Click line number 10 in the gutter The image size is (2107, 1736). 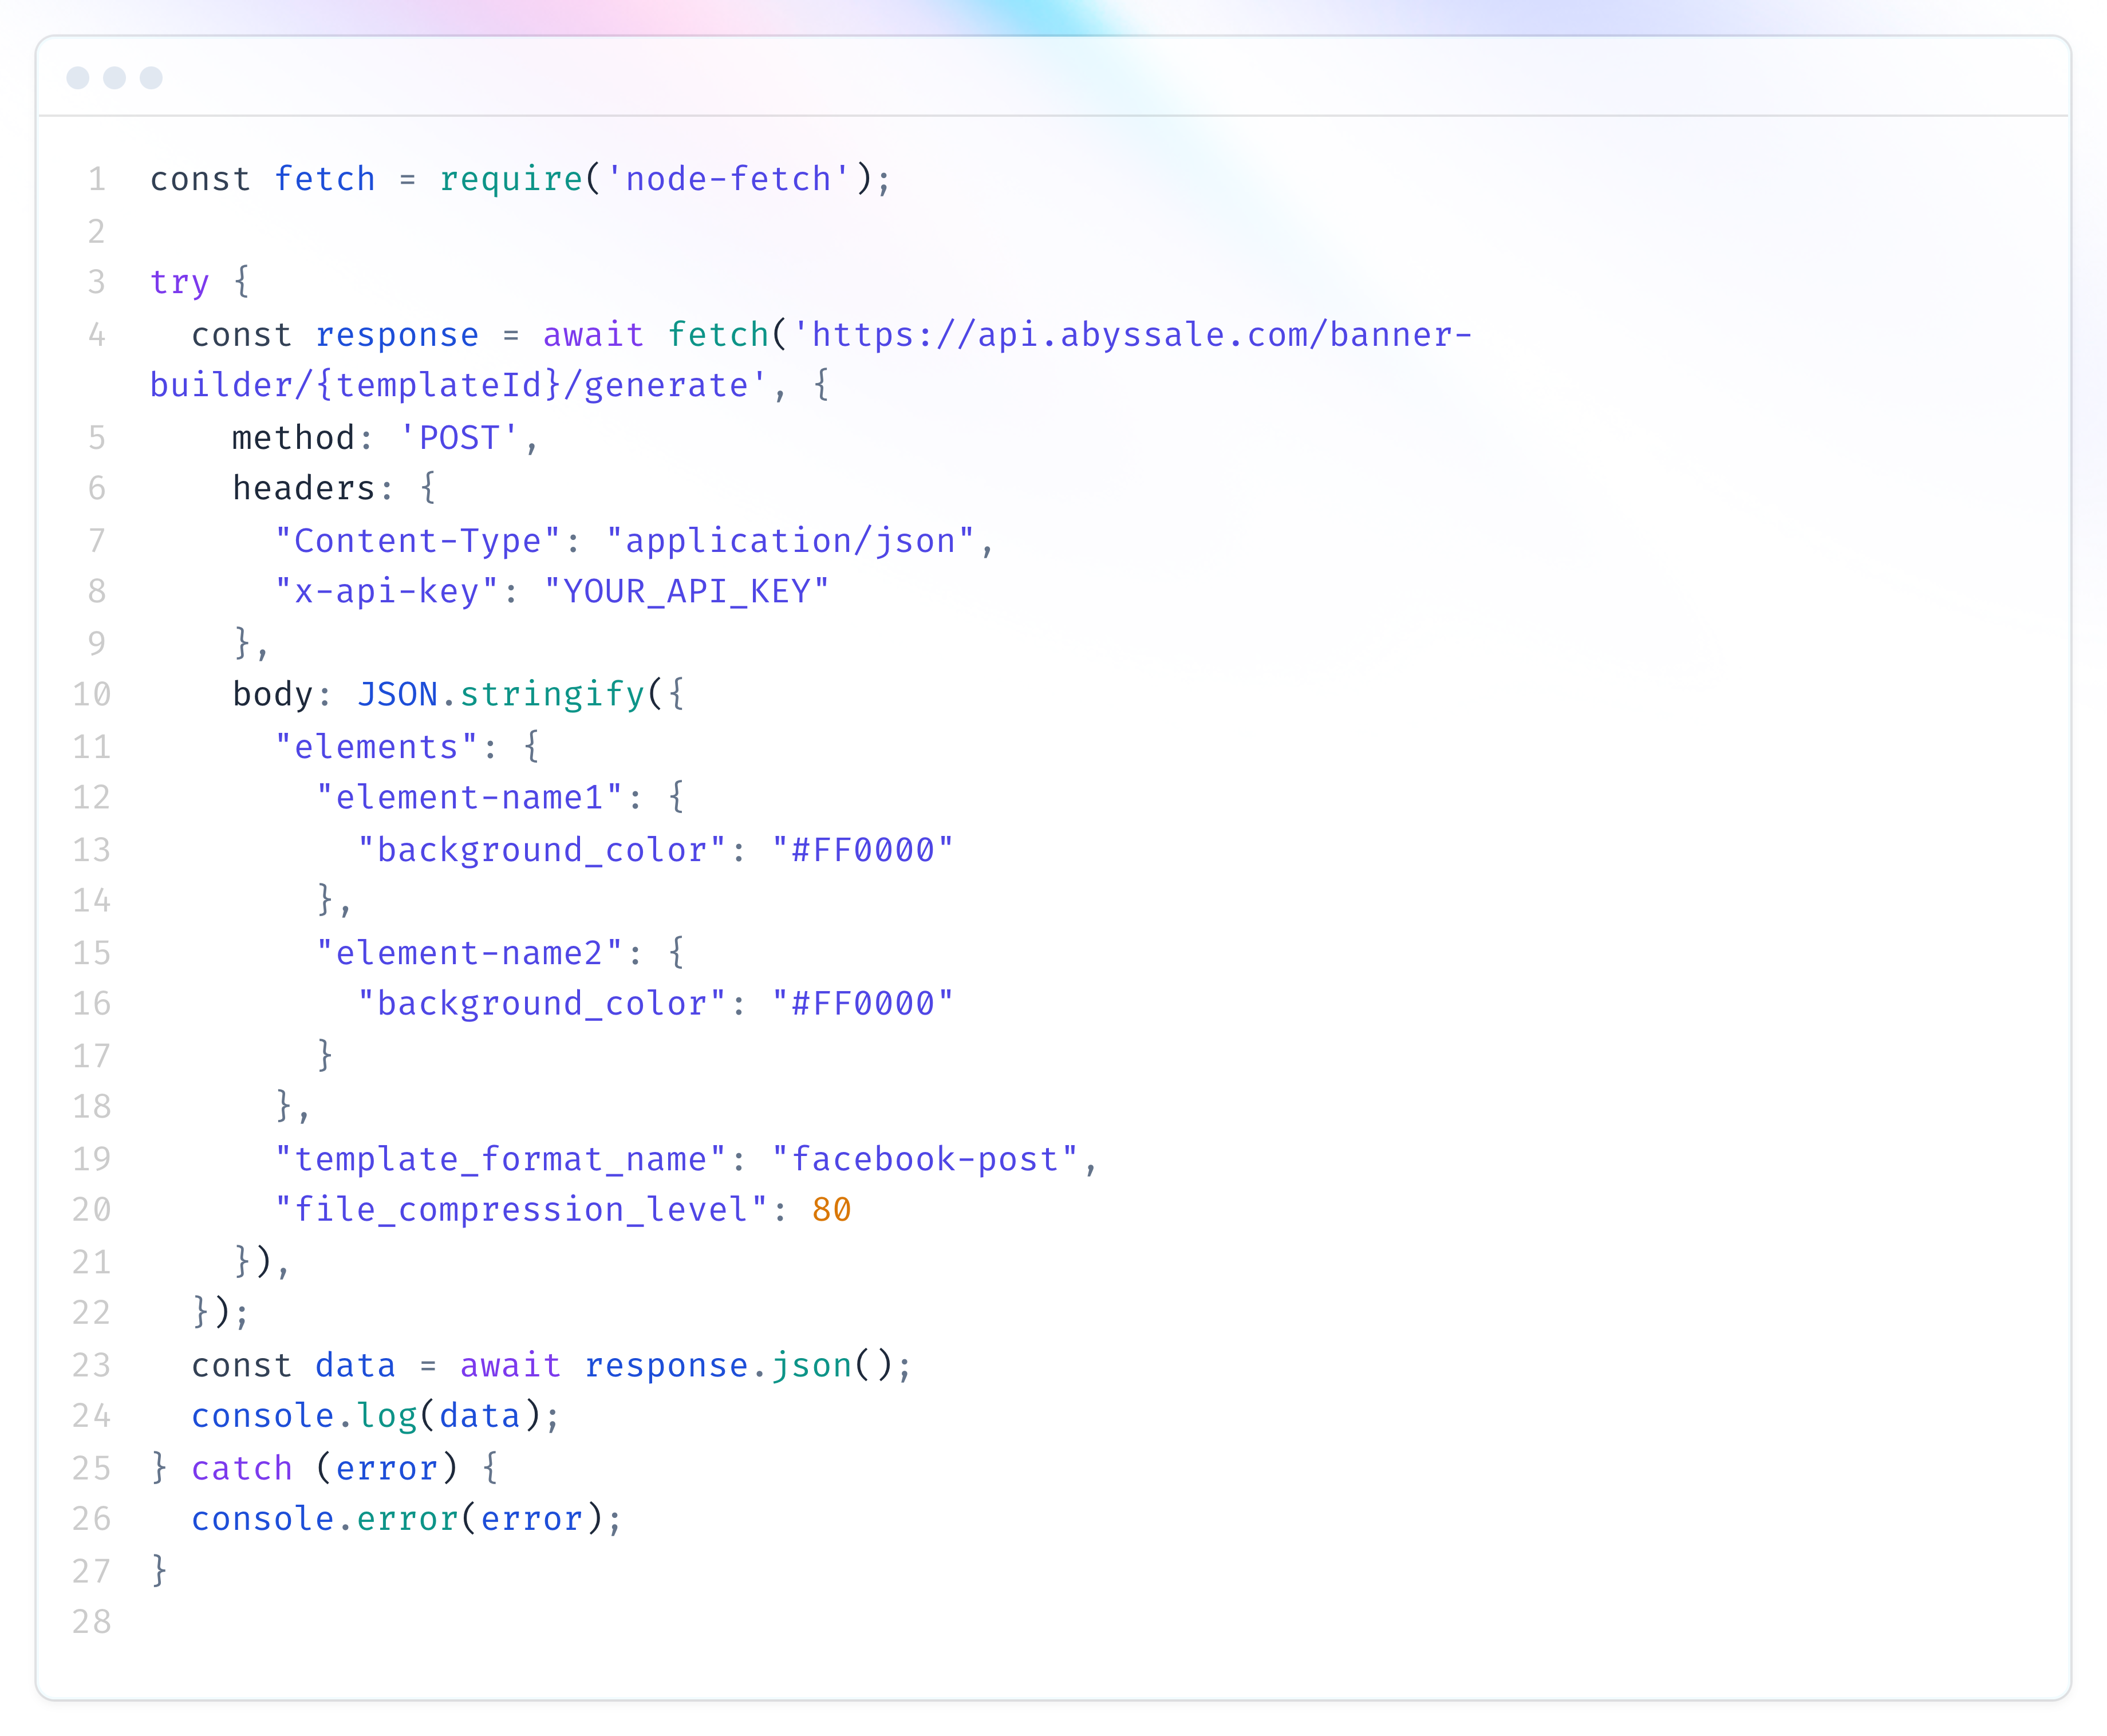91,695
